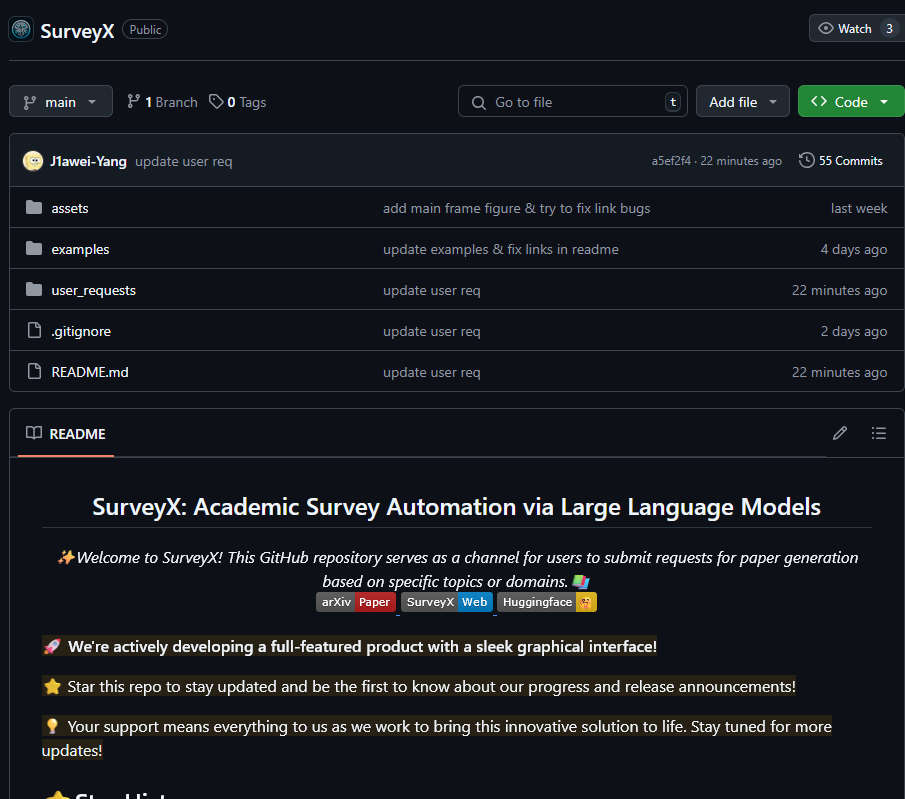Click the watch count 3 badge
This screenshot has width=905, height=799.
point(889,28)
